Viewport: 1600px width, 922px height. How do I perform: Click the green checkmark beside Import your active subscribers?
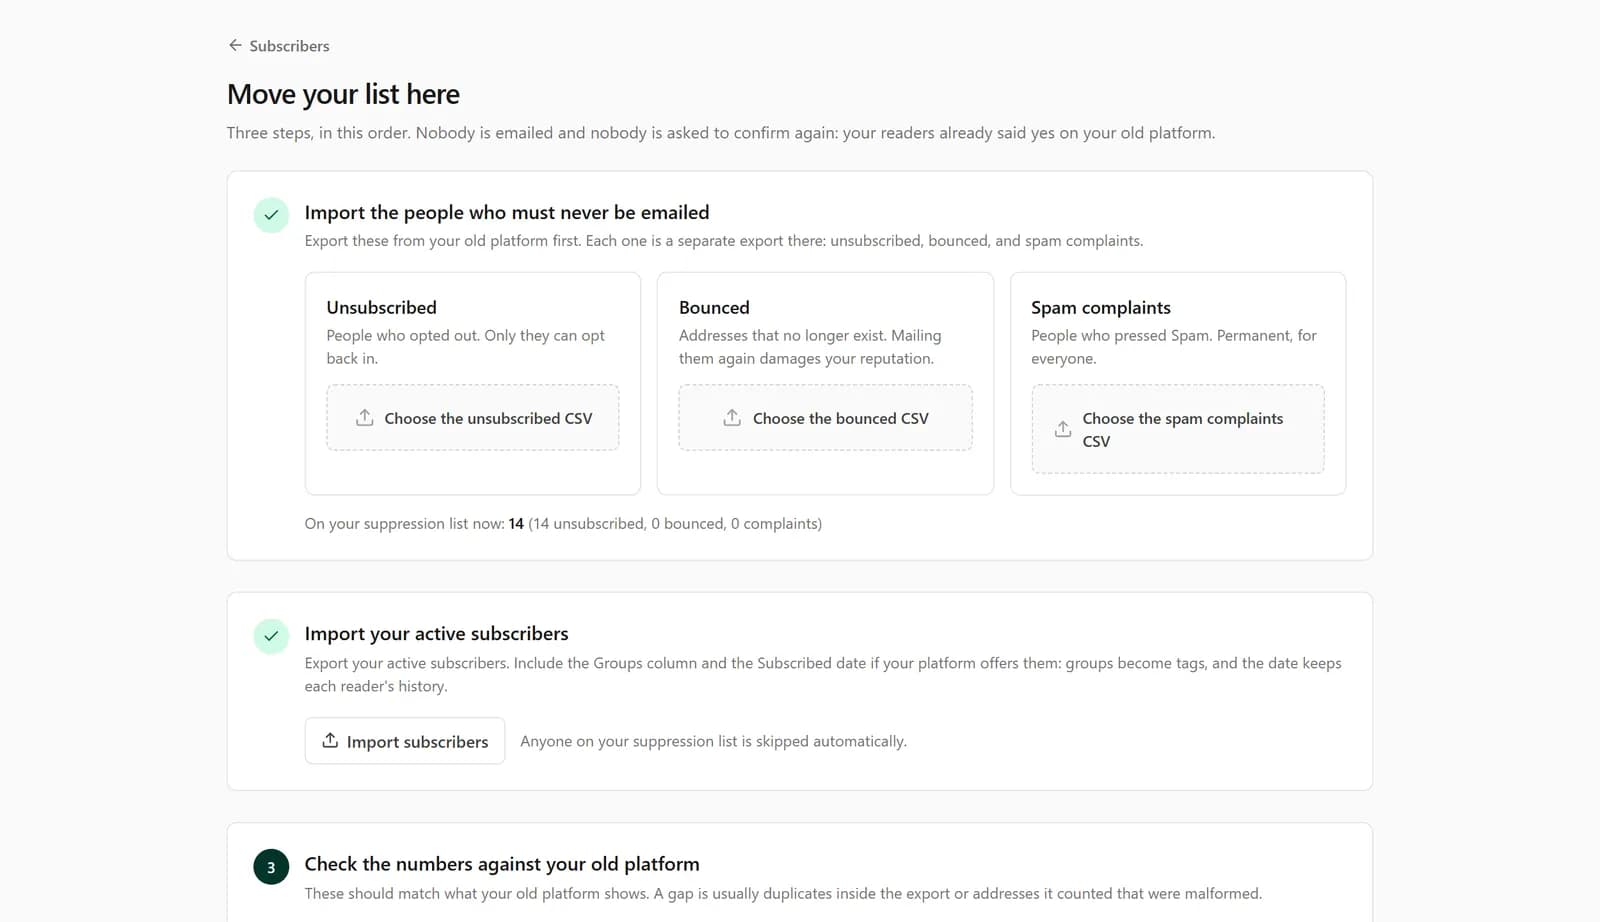(x=271, y=636)
